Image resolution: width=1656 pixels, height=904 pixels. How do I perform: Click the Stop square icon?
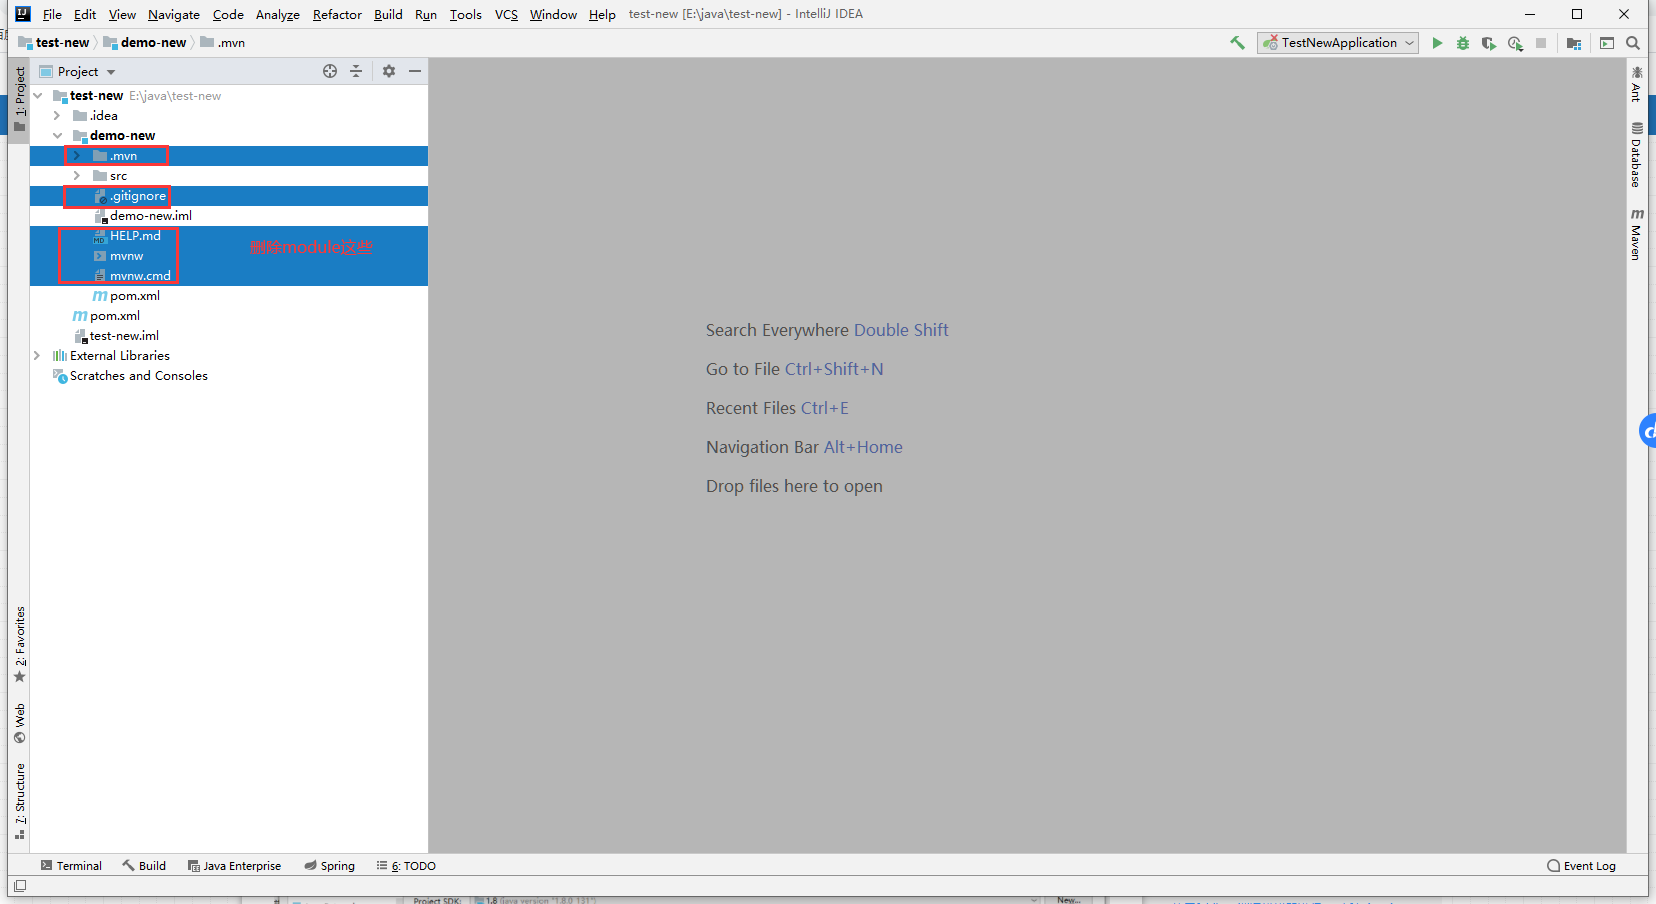1541,43
